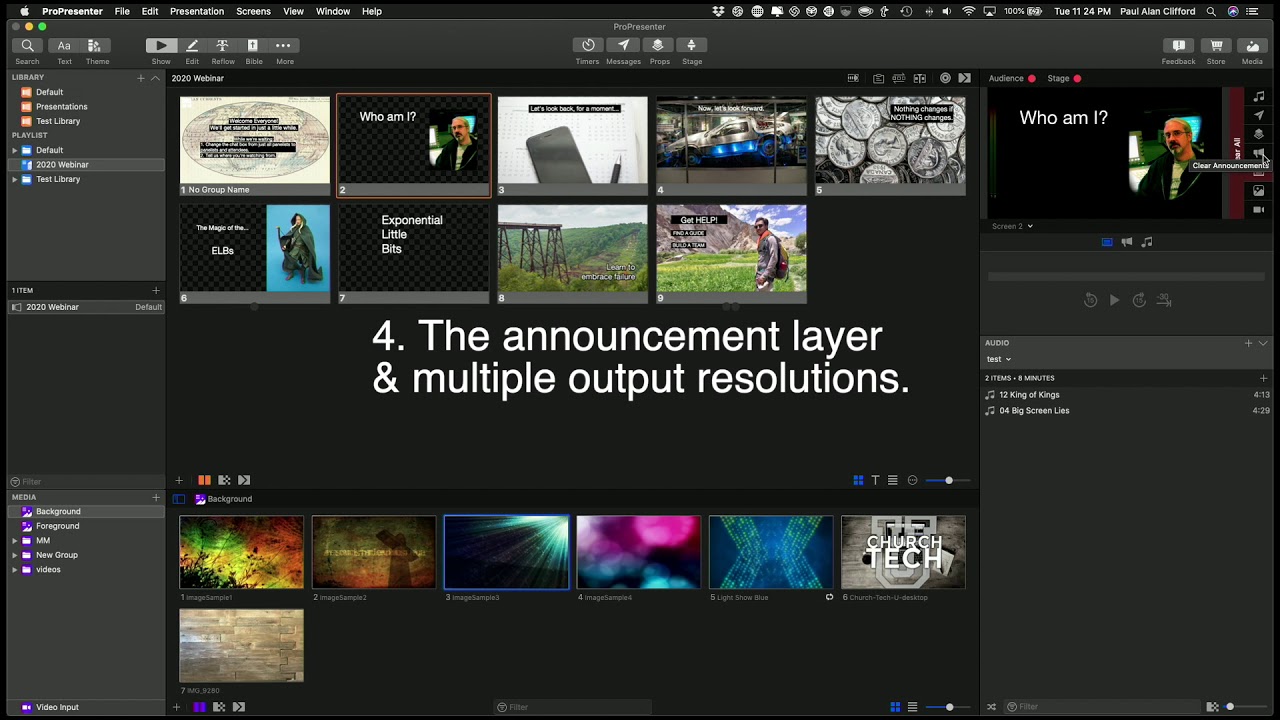The image size is (1280, 720).
Task: Click the Clear Announcements megaphone icon
Action: (x=1259, y=153)
